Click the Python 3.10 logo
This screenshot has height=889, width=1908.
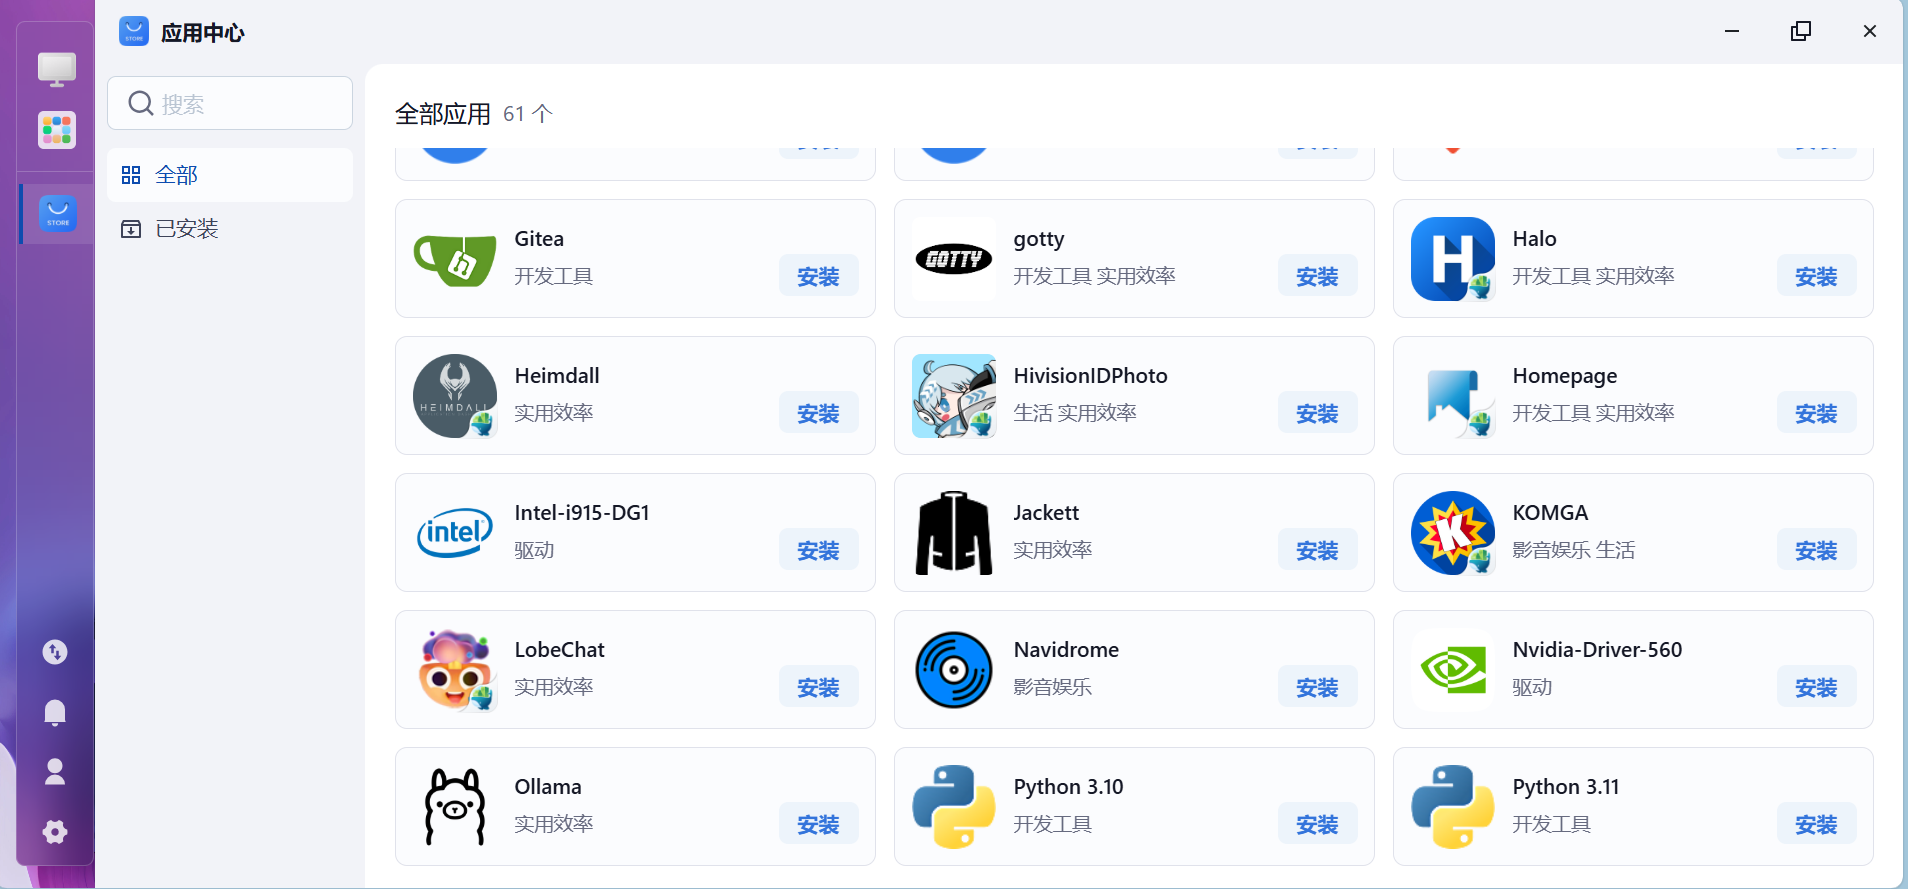(x=954, y=807)
